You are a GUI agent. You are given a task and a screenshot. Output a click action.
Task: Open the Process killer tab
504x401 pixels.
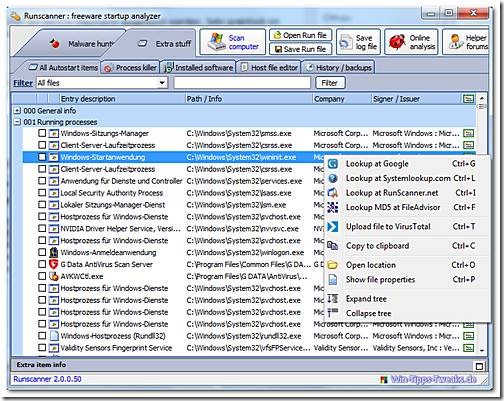(x=130, y=68)
